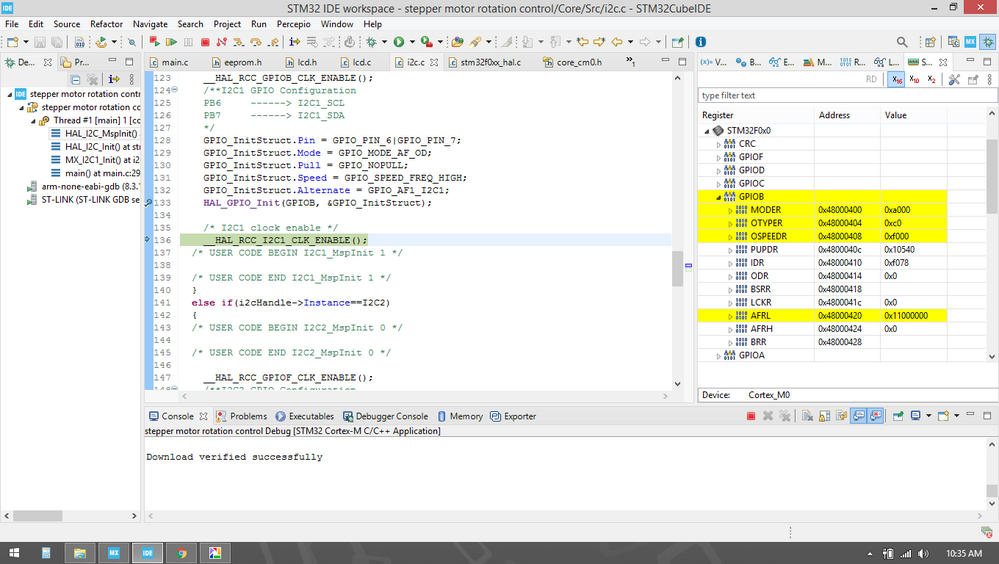The width and height of the screenshot is (999, 564).
Task: Click the type filter text field
Action: tap(847, 96)
